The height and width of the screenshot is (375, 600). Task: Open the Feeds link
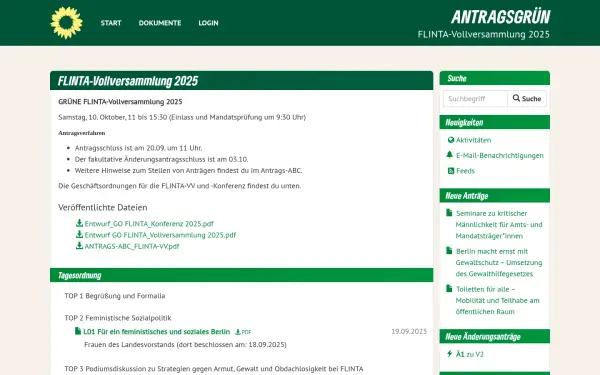[x=465, y=171]
